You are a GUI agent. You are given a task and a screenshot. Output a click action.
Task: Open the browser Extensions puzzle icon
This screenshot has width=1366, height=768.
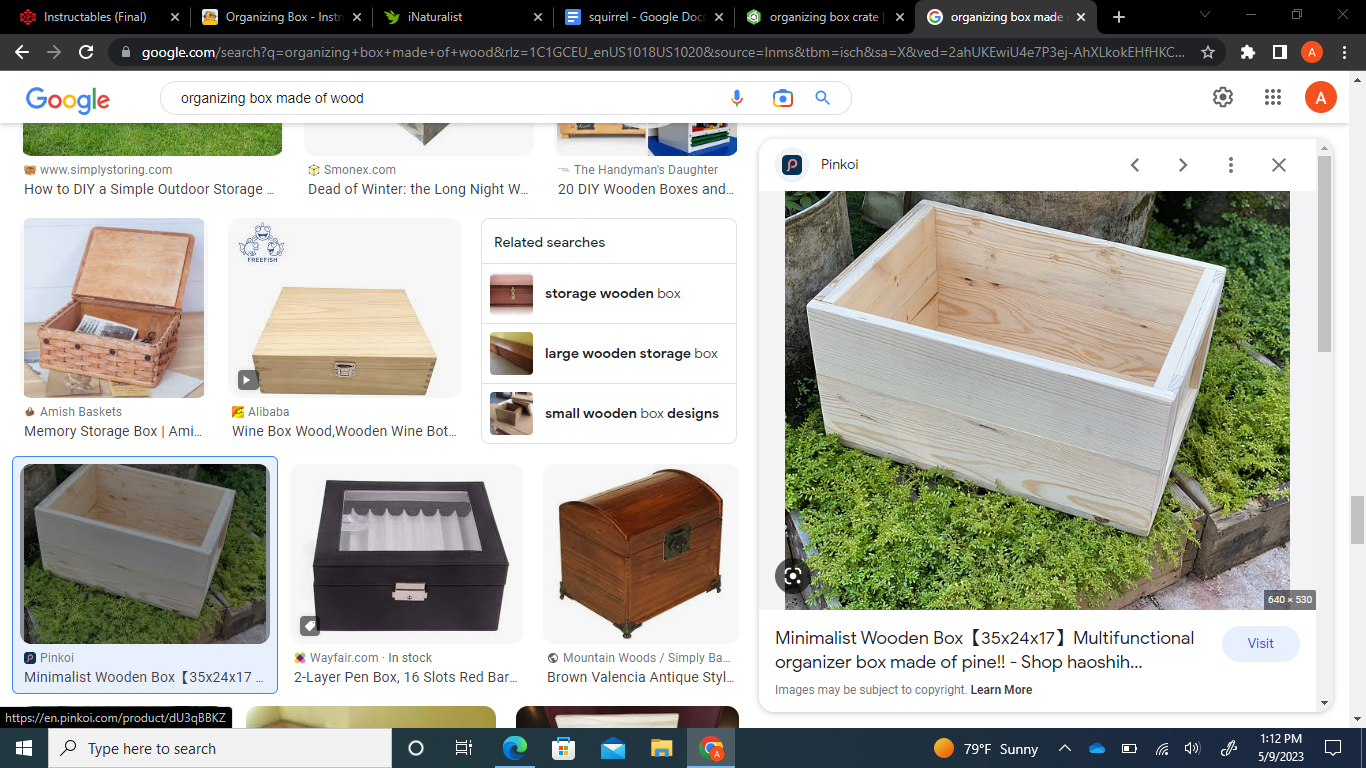tap(1248, 52)
